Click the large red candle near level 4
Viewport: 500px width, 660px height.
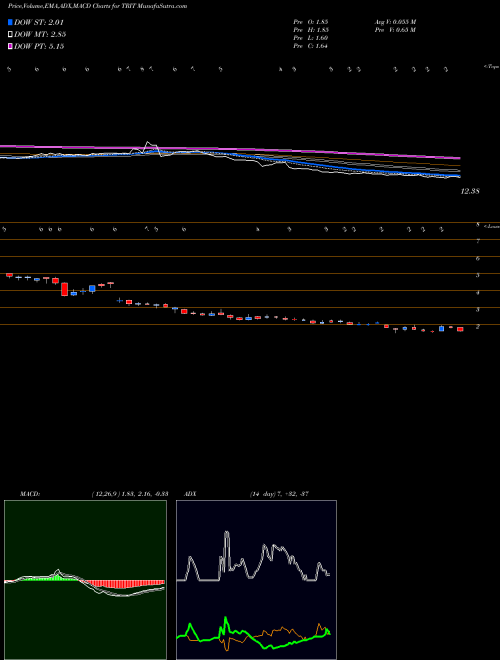click(64, 289)
